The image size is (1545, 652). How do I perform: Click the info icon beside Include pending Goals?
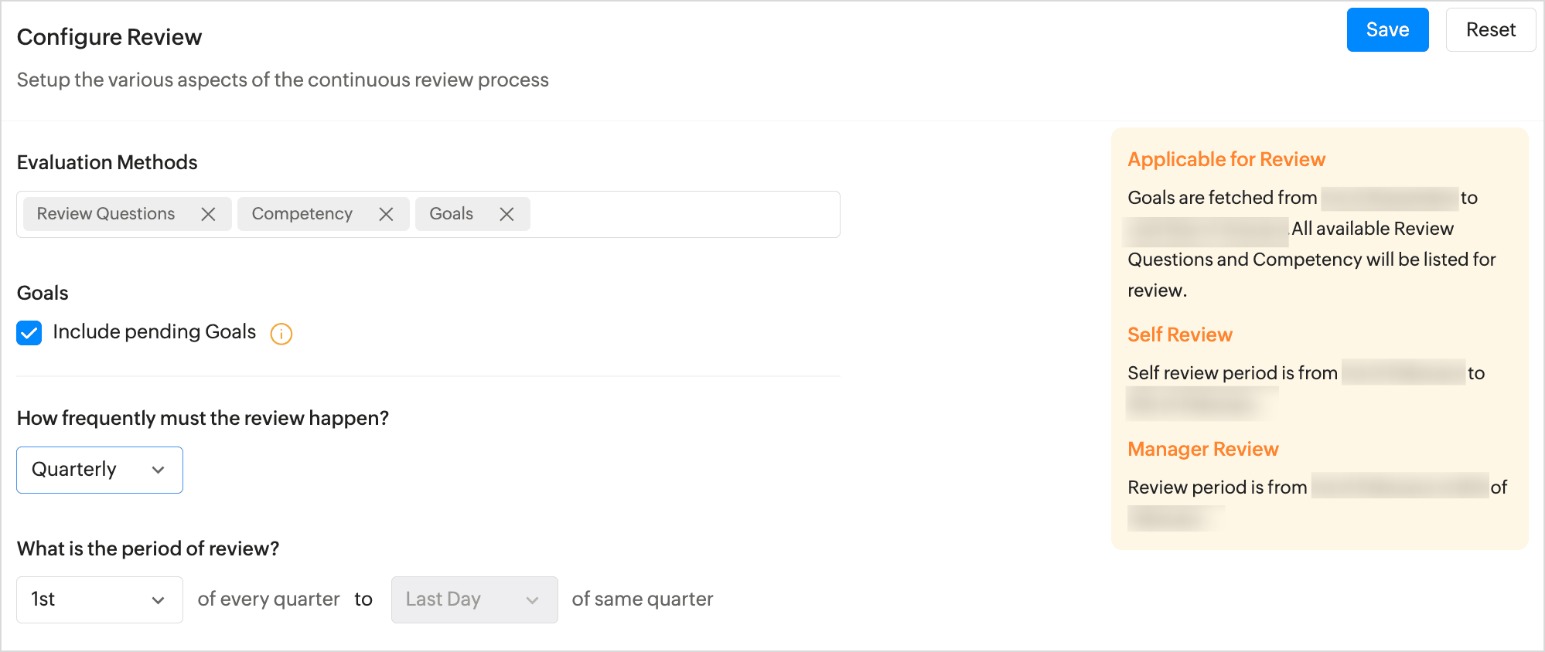coord(282,334)
